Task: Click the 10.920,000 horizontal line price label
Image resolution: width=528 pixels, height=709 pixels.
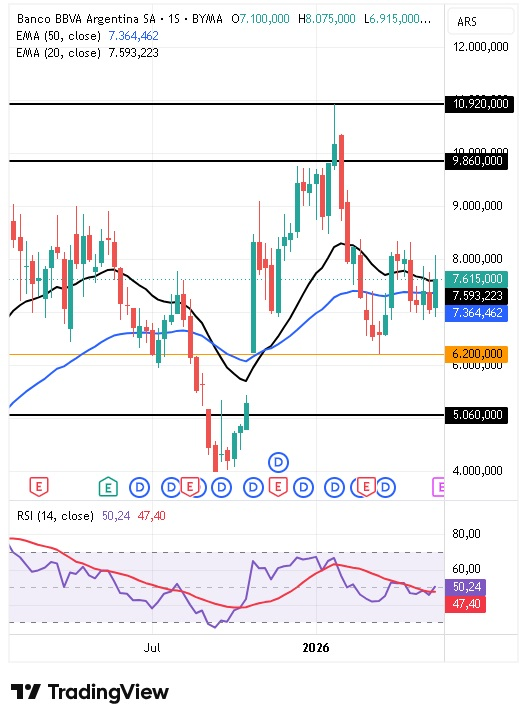Action: [480, 104]
